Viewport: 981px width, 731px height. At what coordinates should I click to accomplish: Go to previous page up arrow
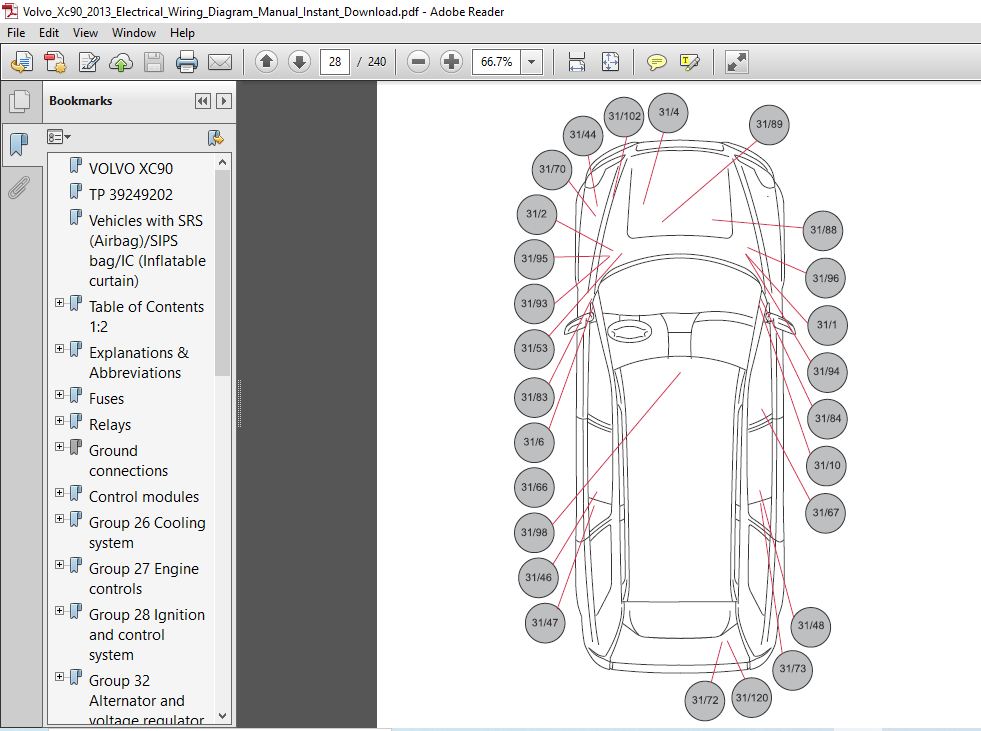tap(267, 61)
